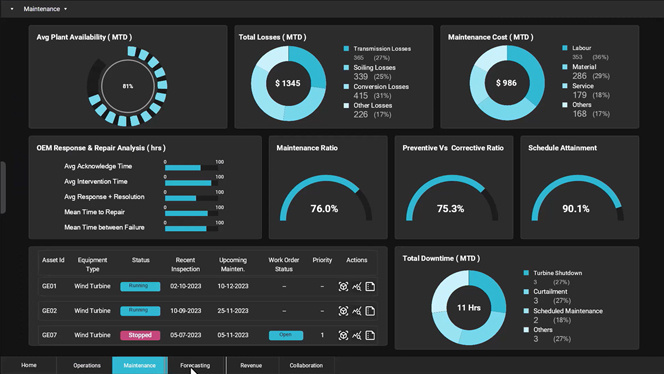Viewport: 664px width, 374px height.
Task: Open trend analysis icon for GE07
Action: click(357, 335)
